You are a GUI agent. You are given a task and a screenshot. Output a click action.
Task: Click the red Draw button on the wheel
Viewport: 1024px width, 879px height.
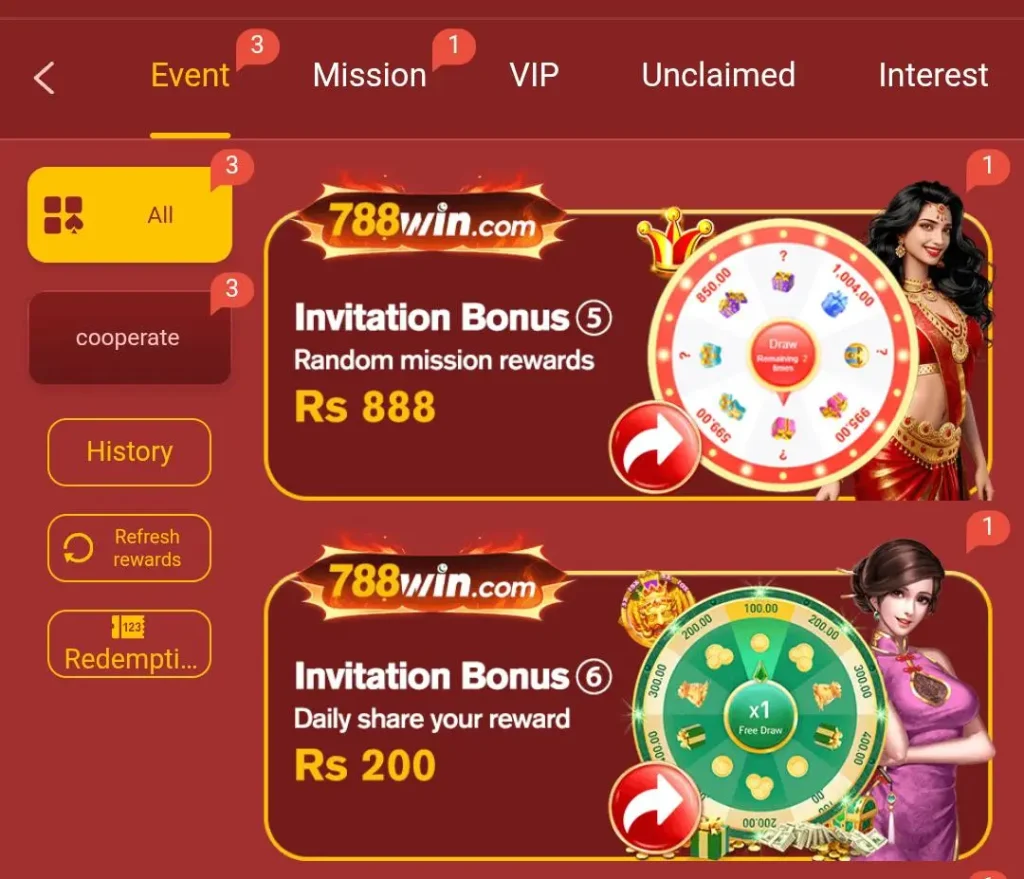(782, 356)
